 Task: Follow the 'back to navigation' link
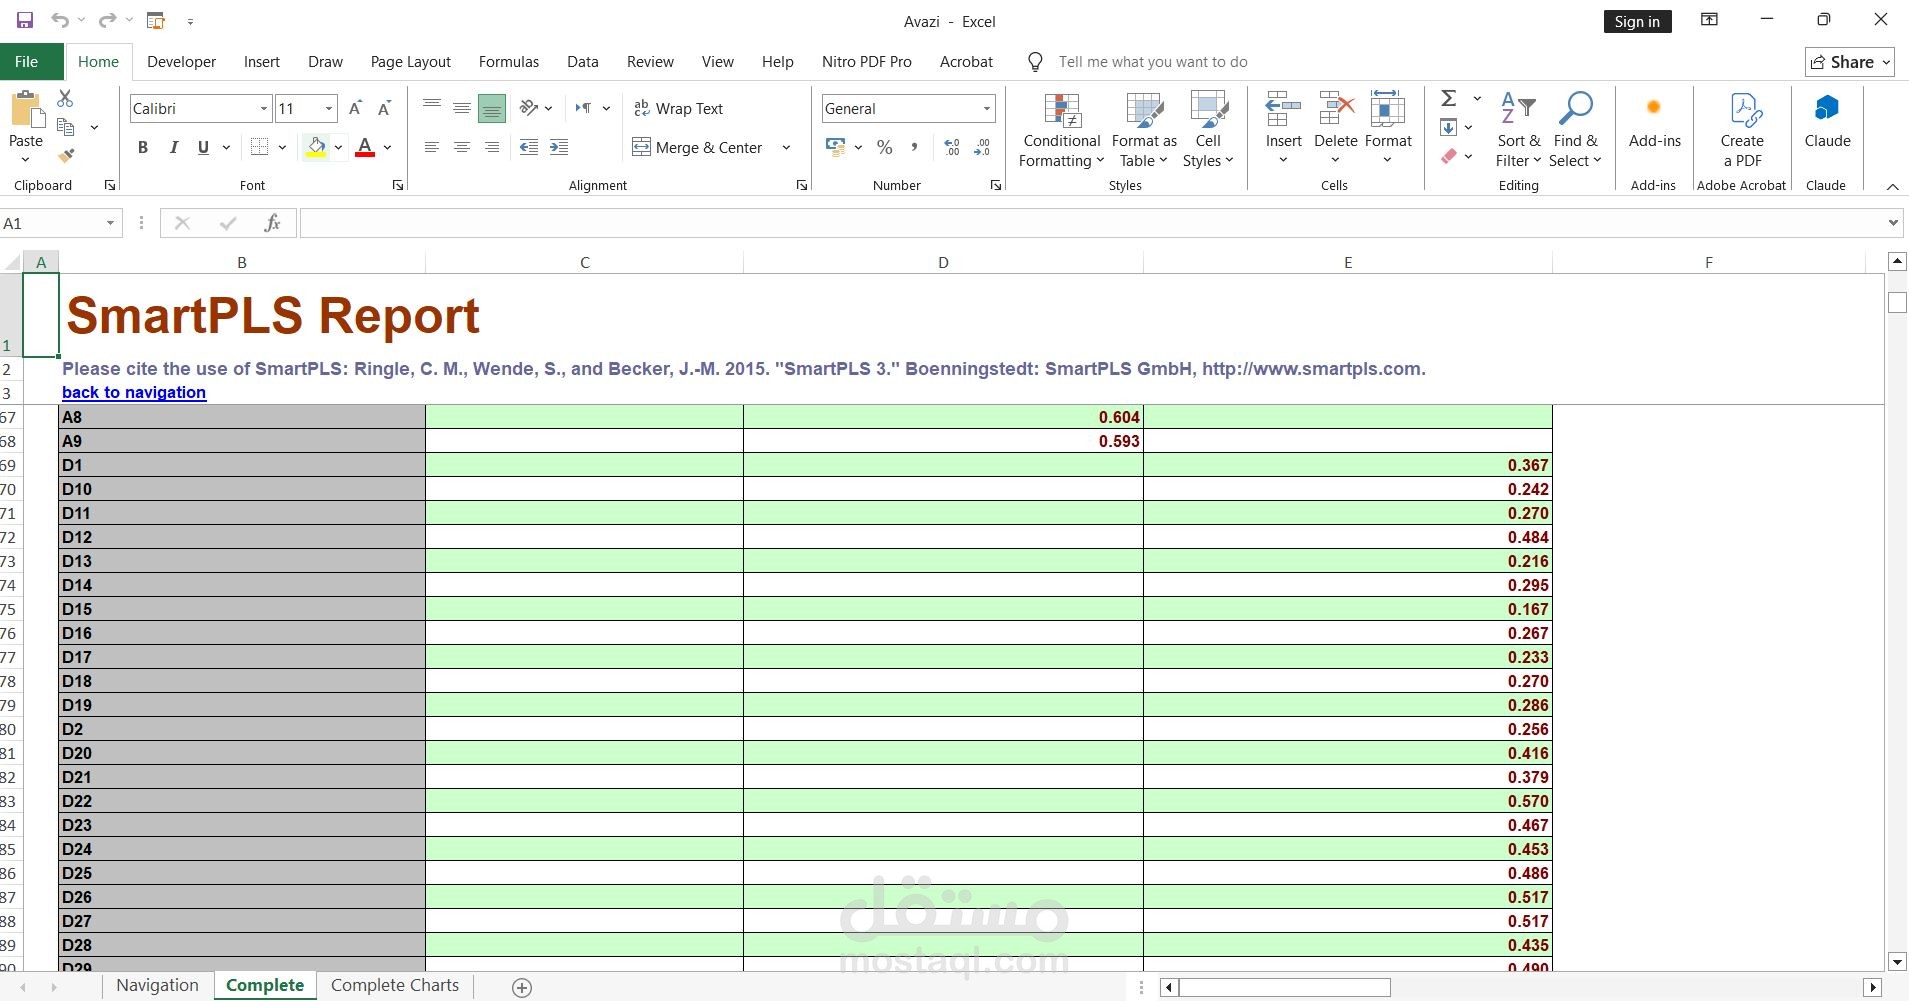coord(134,393)
